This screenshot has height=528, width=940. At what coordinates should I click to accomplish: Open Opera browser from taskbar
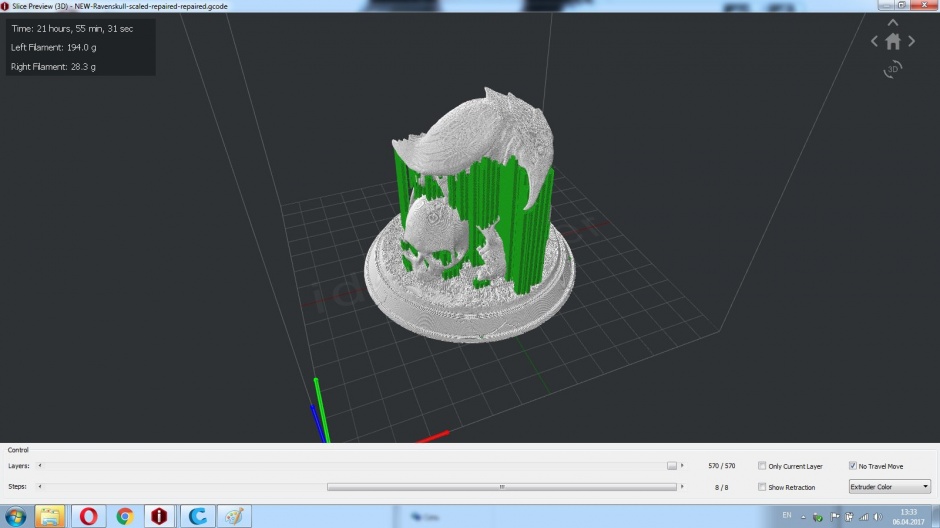[x=88, y=516]
